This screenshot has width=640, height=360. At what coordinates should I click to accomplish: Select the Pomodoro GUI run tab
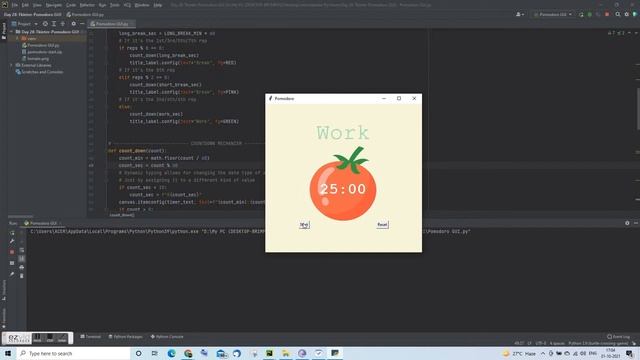pyautogui.click(x=42, y=223)
